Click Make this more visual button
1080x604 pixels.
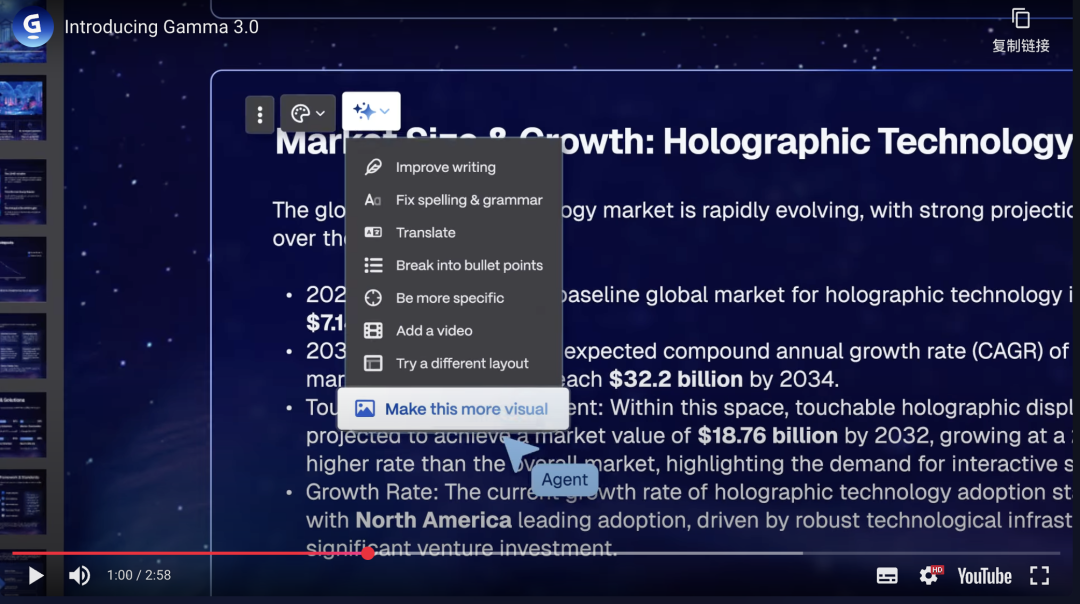453,409
